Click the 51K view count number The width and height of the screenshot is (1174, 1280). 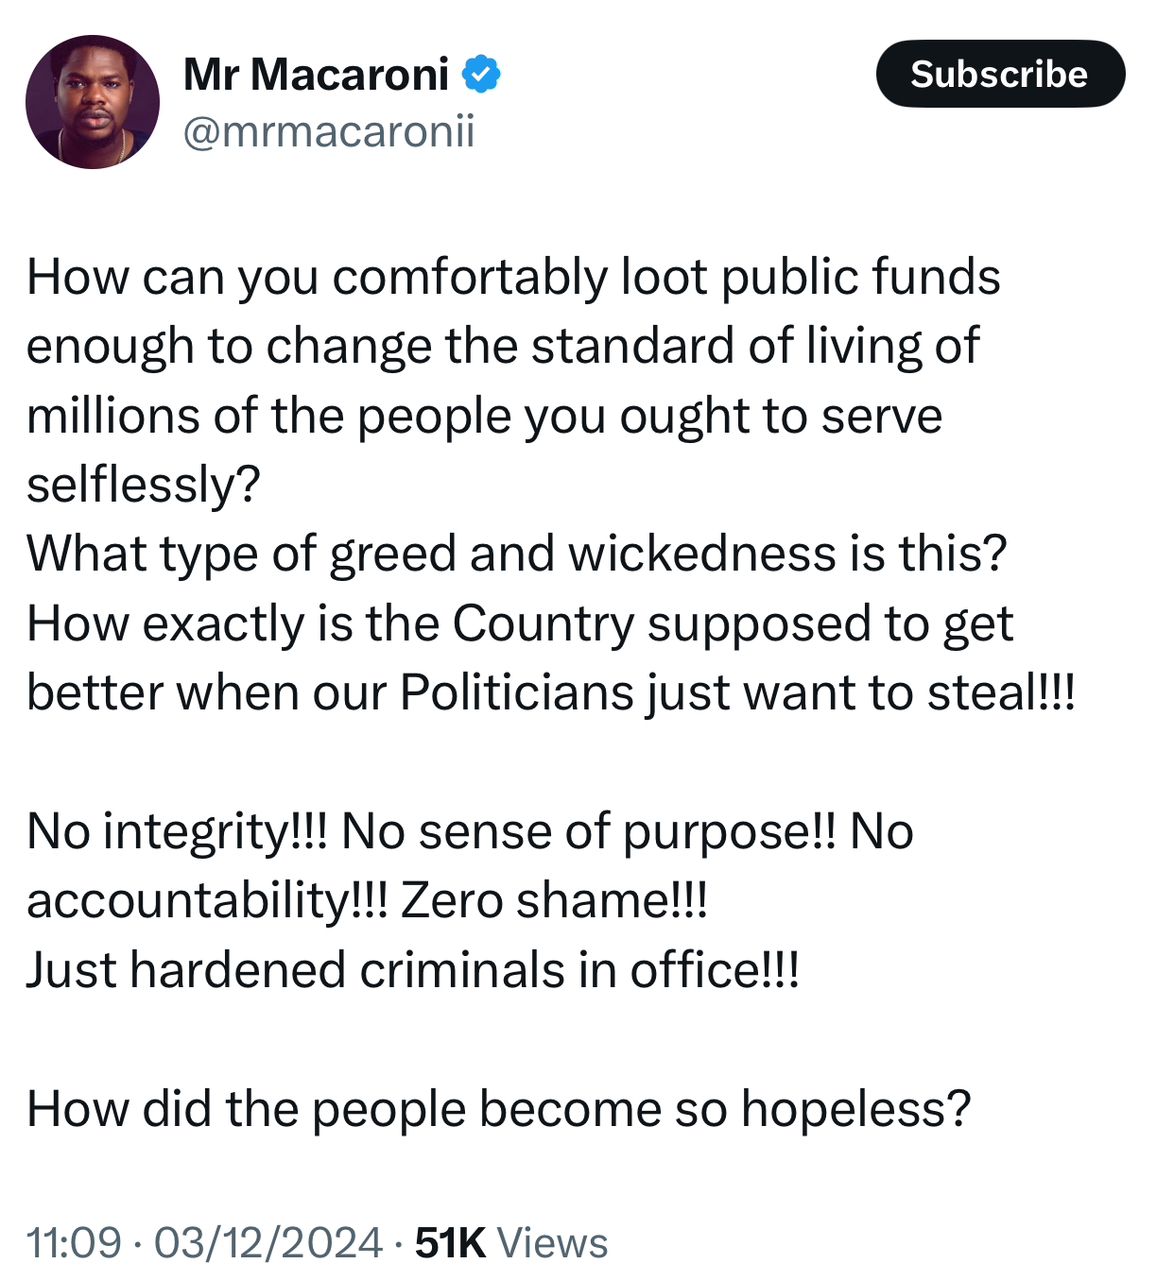(450, 1243)
